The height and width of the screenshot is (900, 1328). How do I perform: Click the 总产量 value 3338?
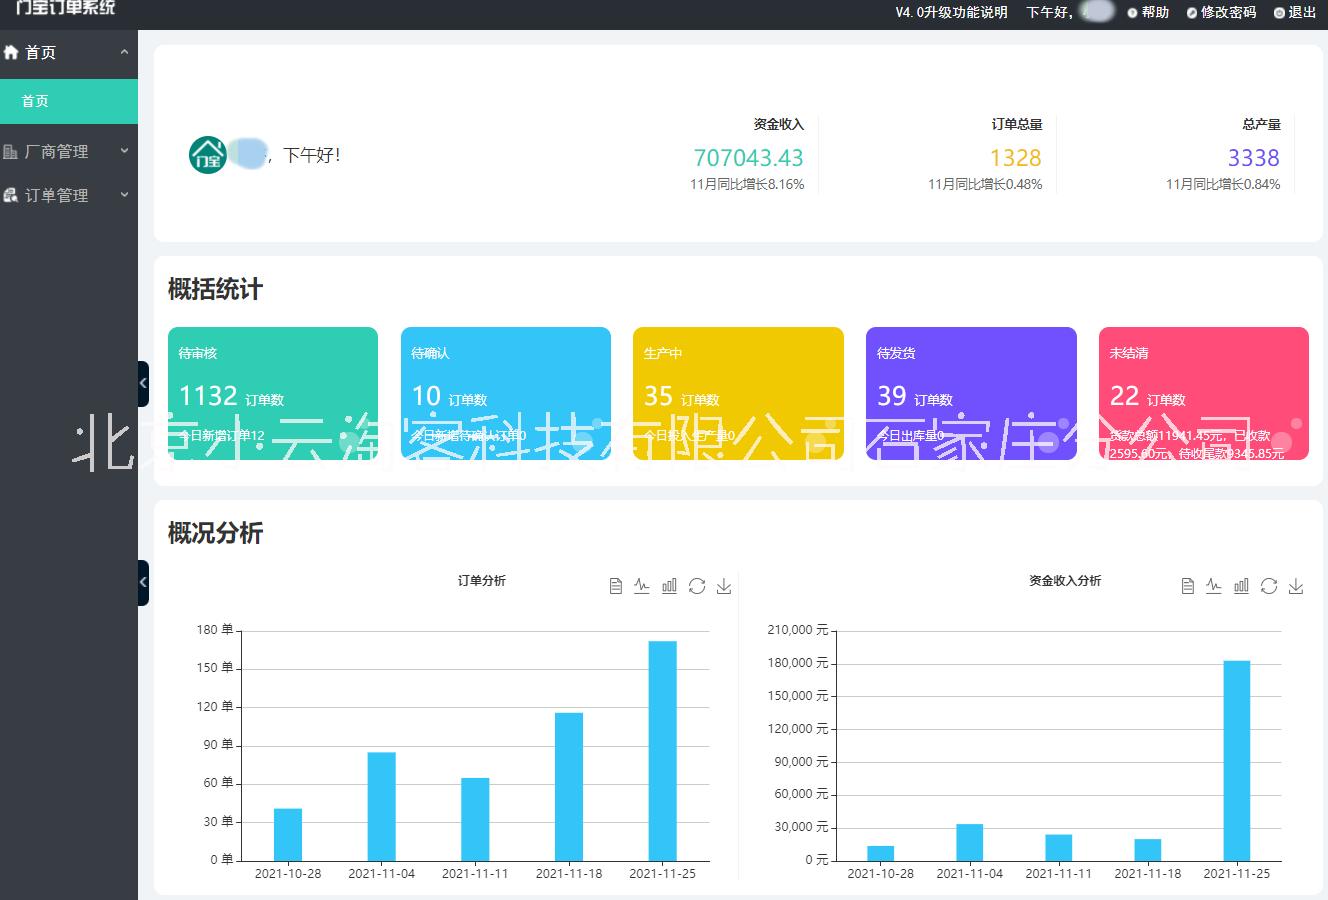point(1254,158)
